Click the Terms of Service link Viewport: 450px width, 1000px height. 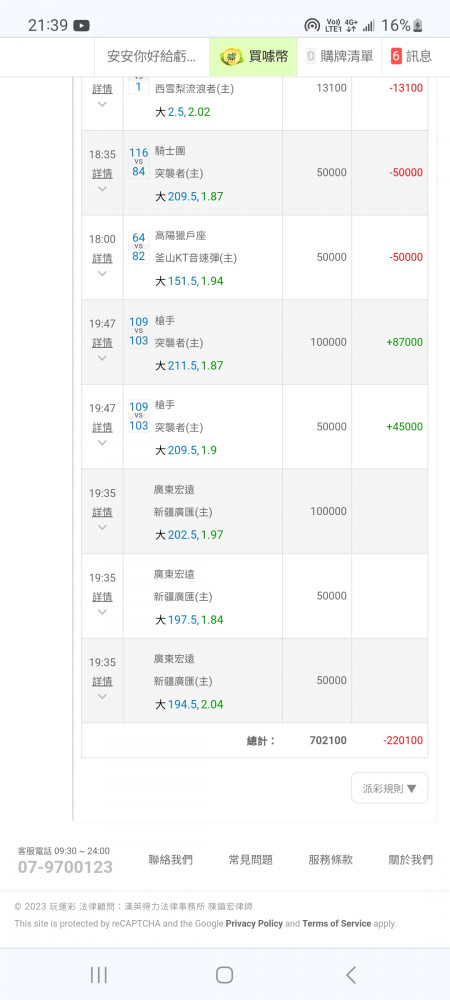click(x=337, y=923)
